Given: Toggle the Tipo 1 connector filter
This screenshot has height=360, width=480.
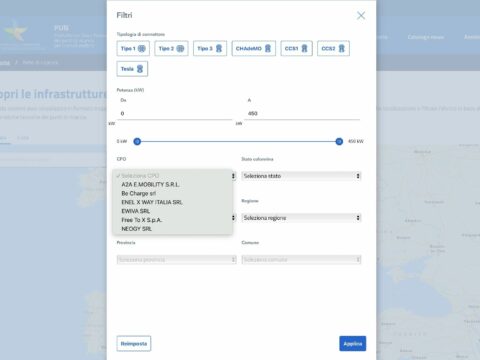Looking at the screenshot, I should point(133,48).
